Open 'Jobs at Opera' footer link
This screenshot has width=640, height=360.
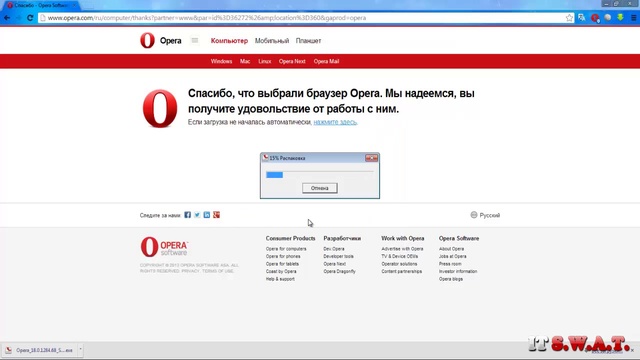[x=453, y=256]
